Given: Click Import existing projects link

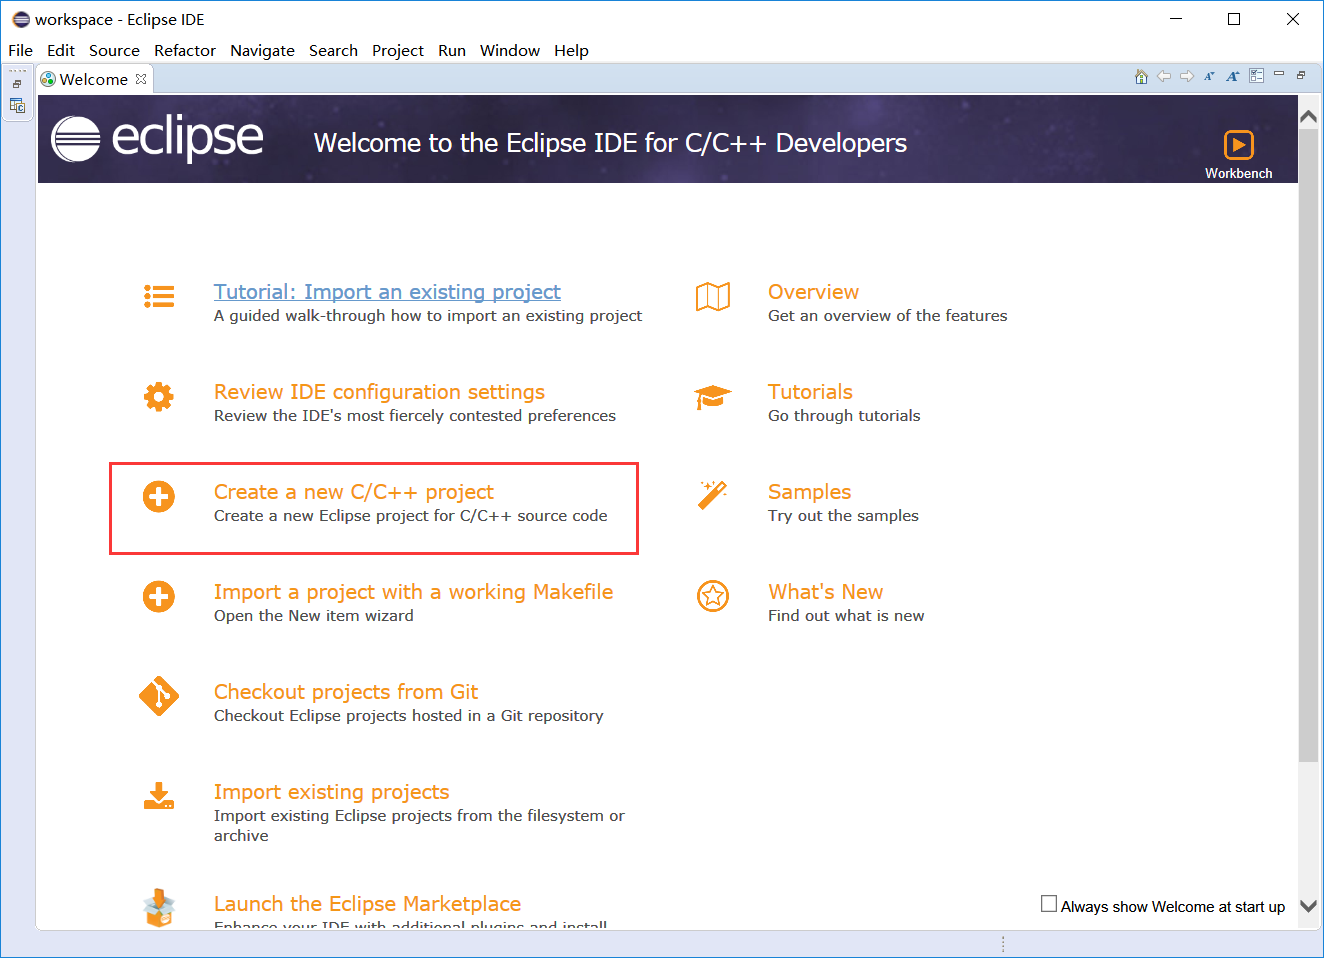Looking at the screenshot, I should point(331,792).
